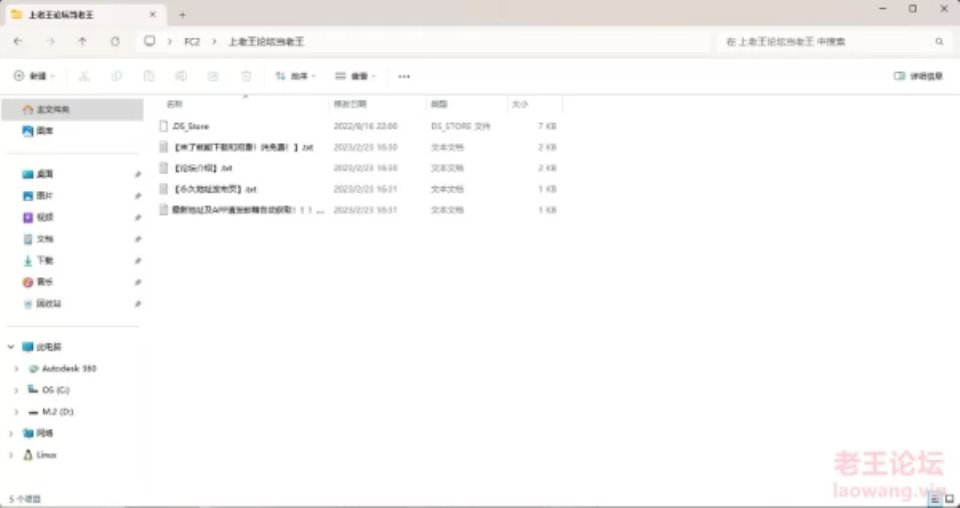Expand the OS (C:) drive node
The image size is (960, 508).
(16, 390)
